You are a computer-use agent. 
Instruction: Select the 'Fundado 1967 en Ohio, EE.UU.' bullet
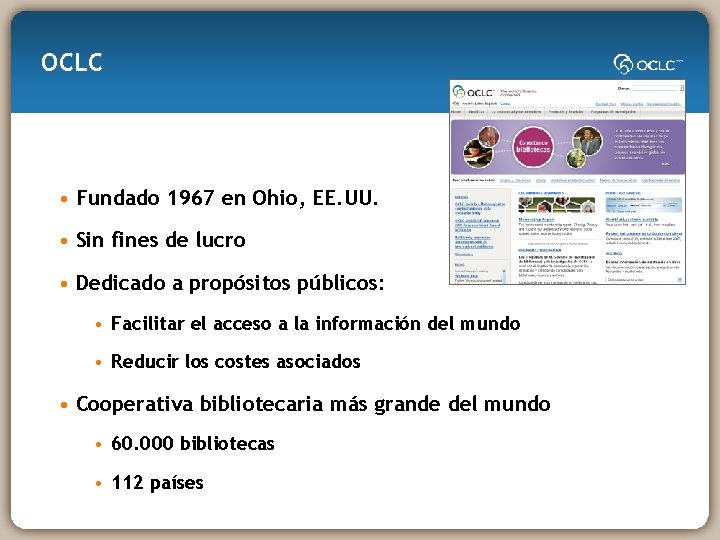(x=227, y=198)
